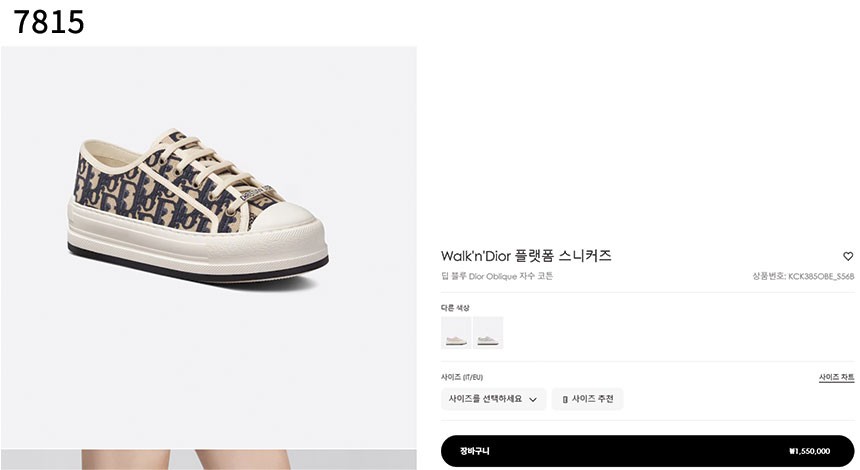860x470 pixels.
Task: Click the 다른 색상 label
Action: coord(455,308)
